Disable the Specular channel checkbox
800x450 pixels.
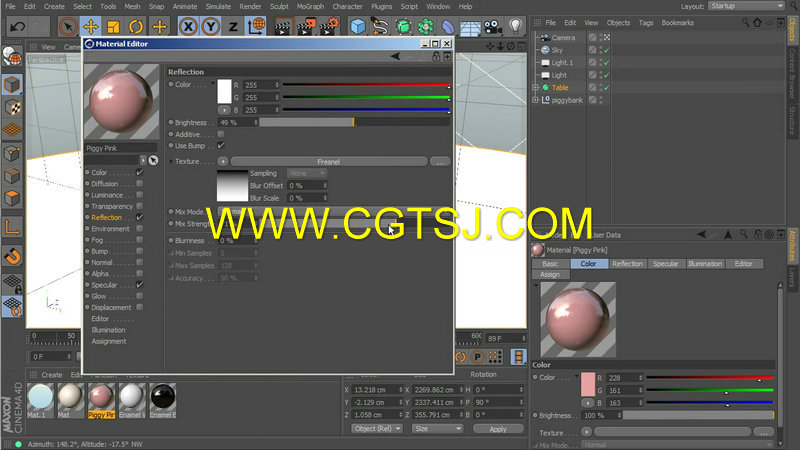pyautogui.click(x=140, y=285)
